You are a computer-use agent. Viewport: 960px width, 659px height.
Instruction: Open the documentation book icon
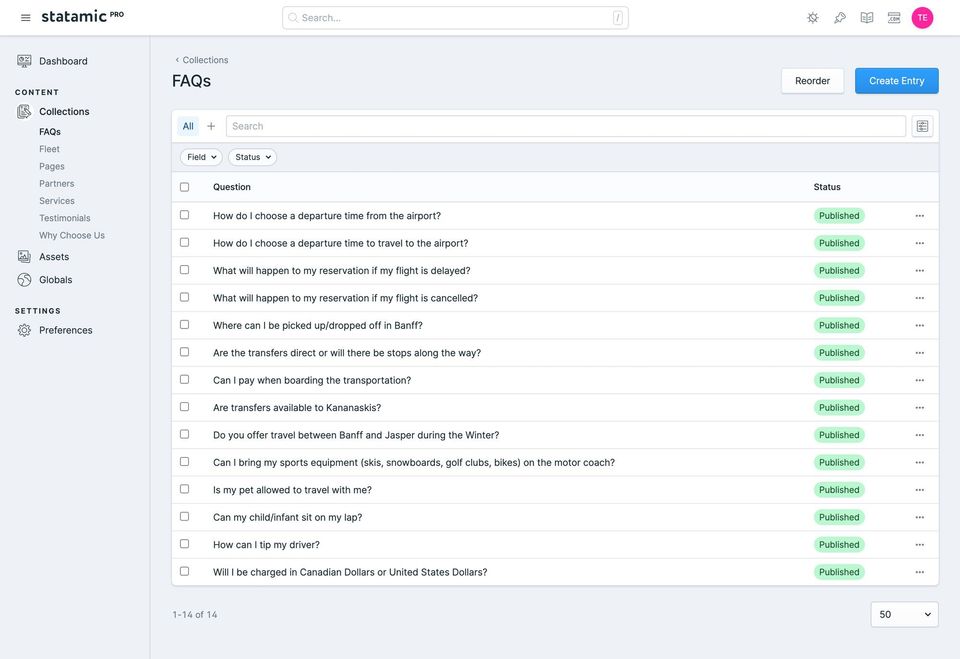867,18
